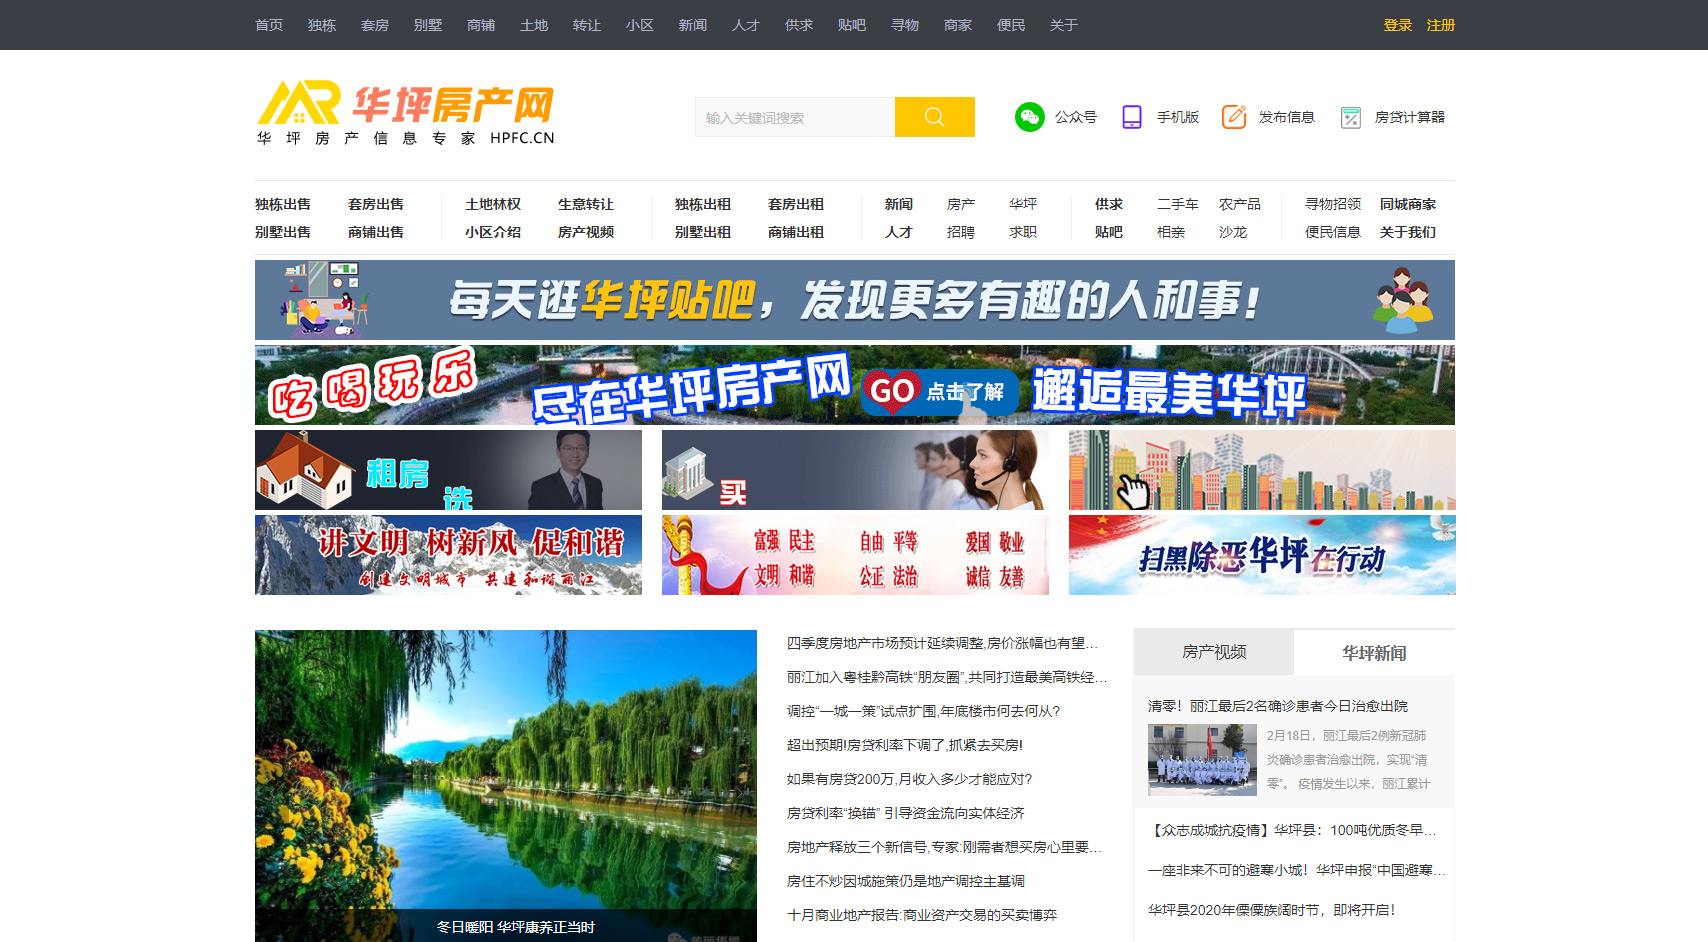Click 注册 in the top bar
This screenshot has height=942, width=1708.
[x=1440, y=25]
